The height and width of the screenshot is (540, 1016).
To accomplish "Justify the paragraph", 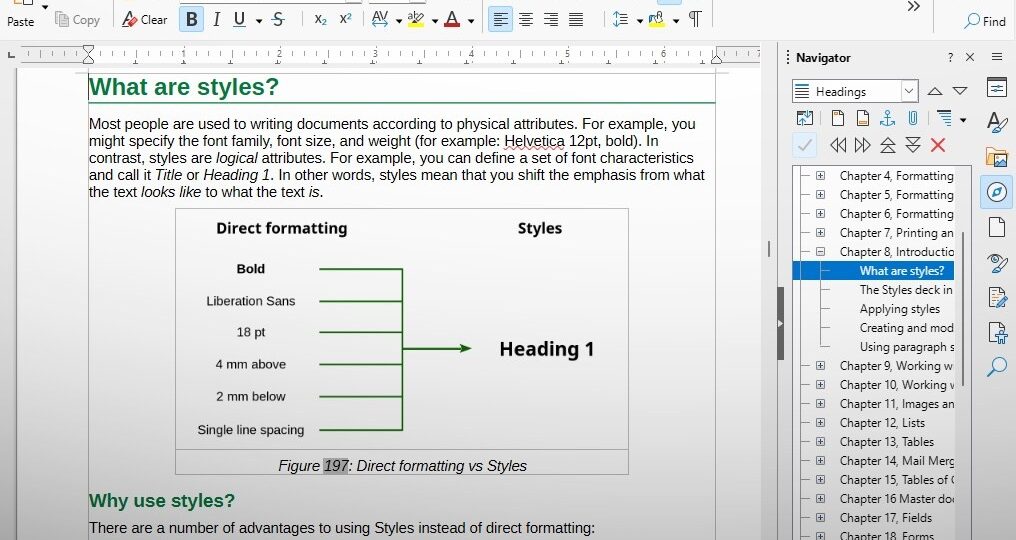I will click(x=576, y=19).
